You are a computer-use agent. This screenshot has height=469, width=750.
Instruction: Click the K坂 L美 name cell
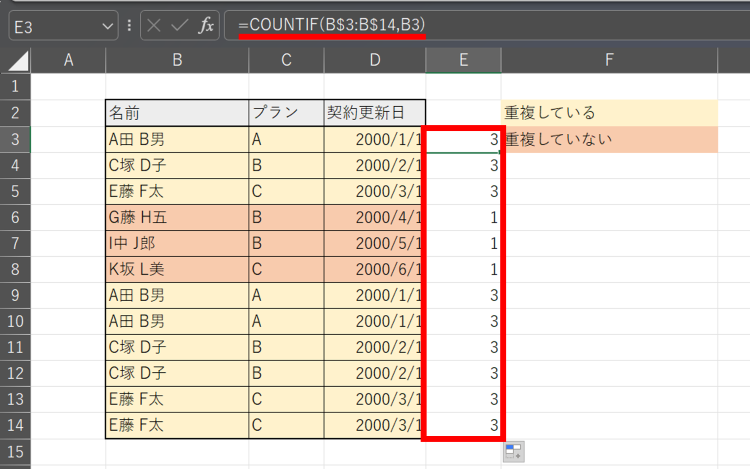point(177,269)
